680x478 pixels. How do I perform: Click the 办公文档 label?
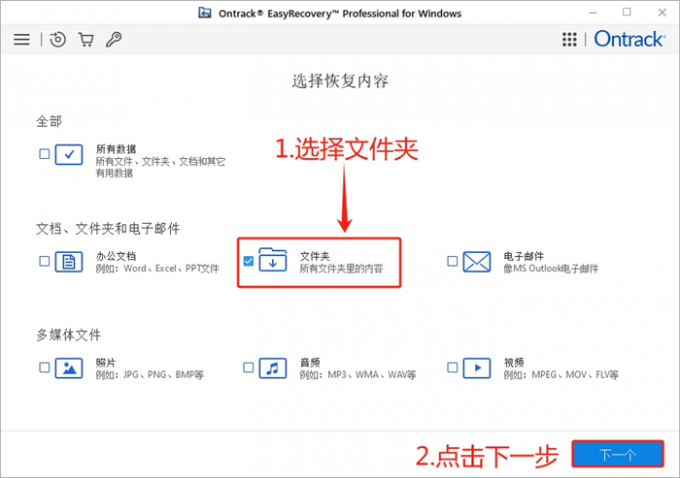click(116, 256)
